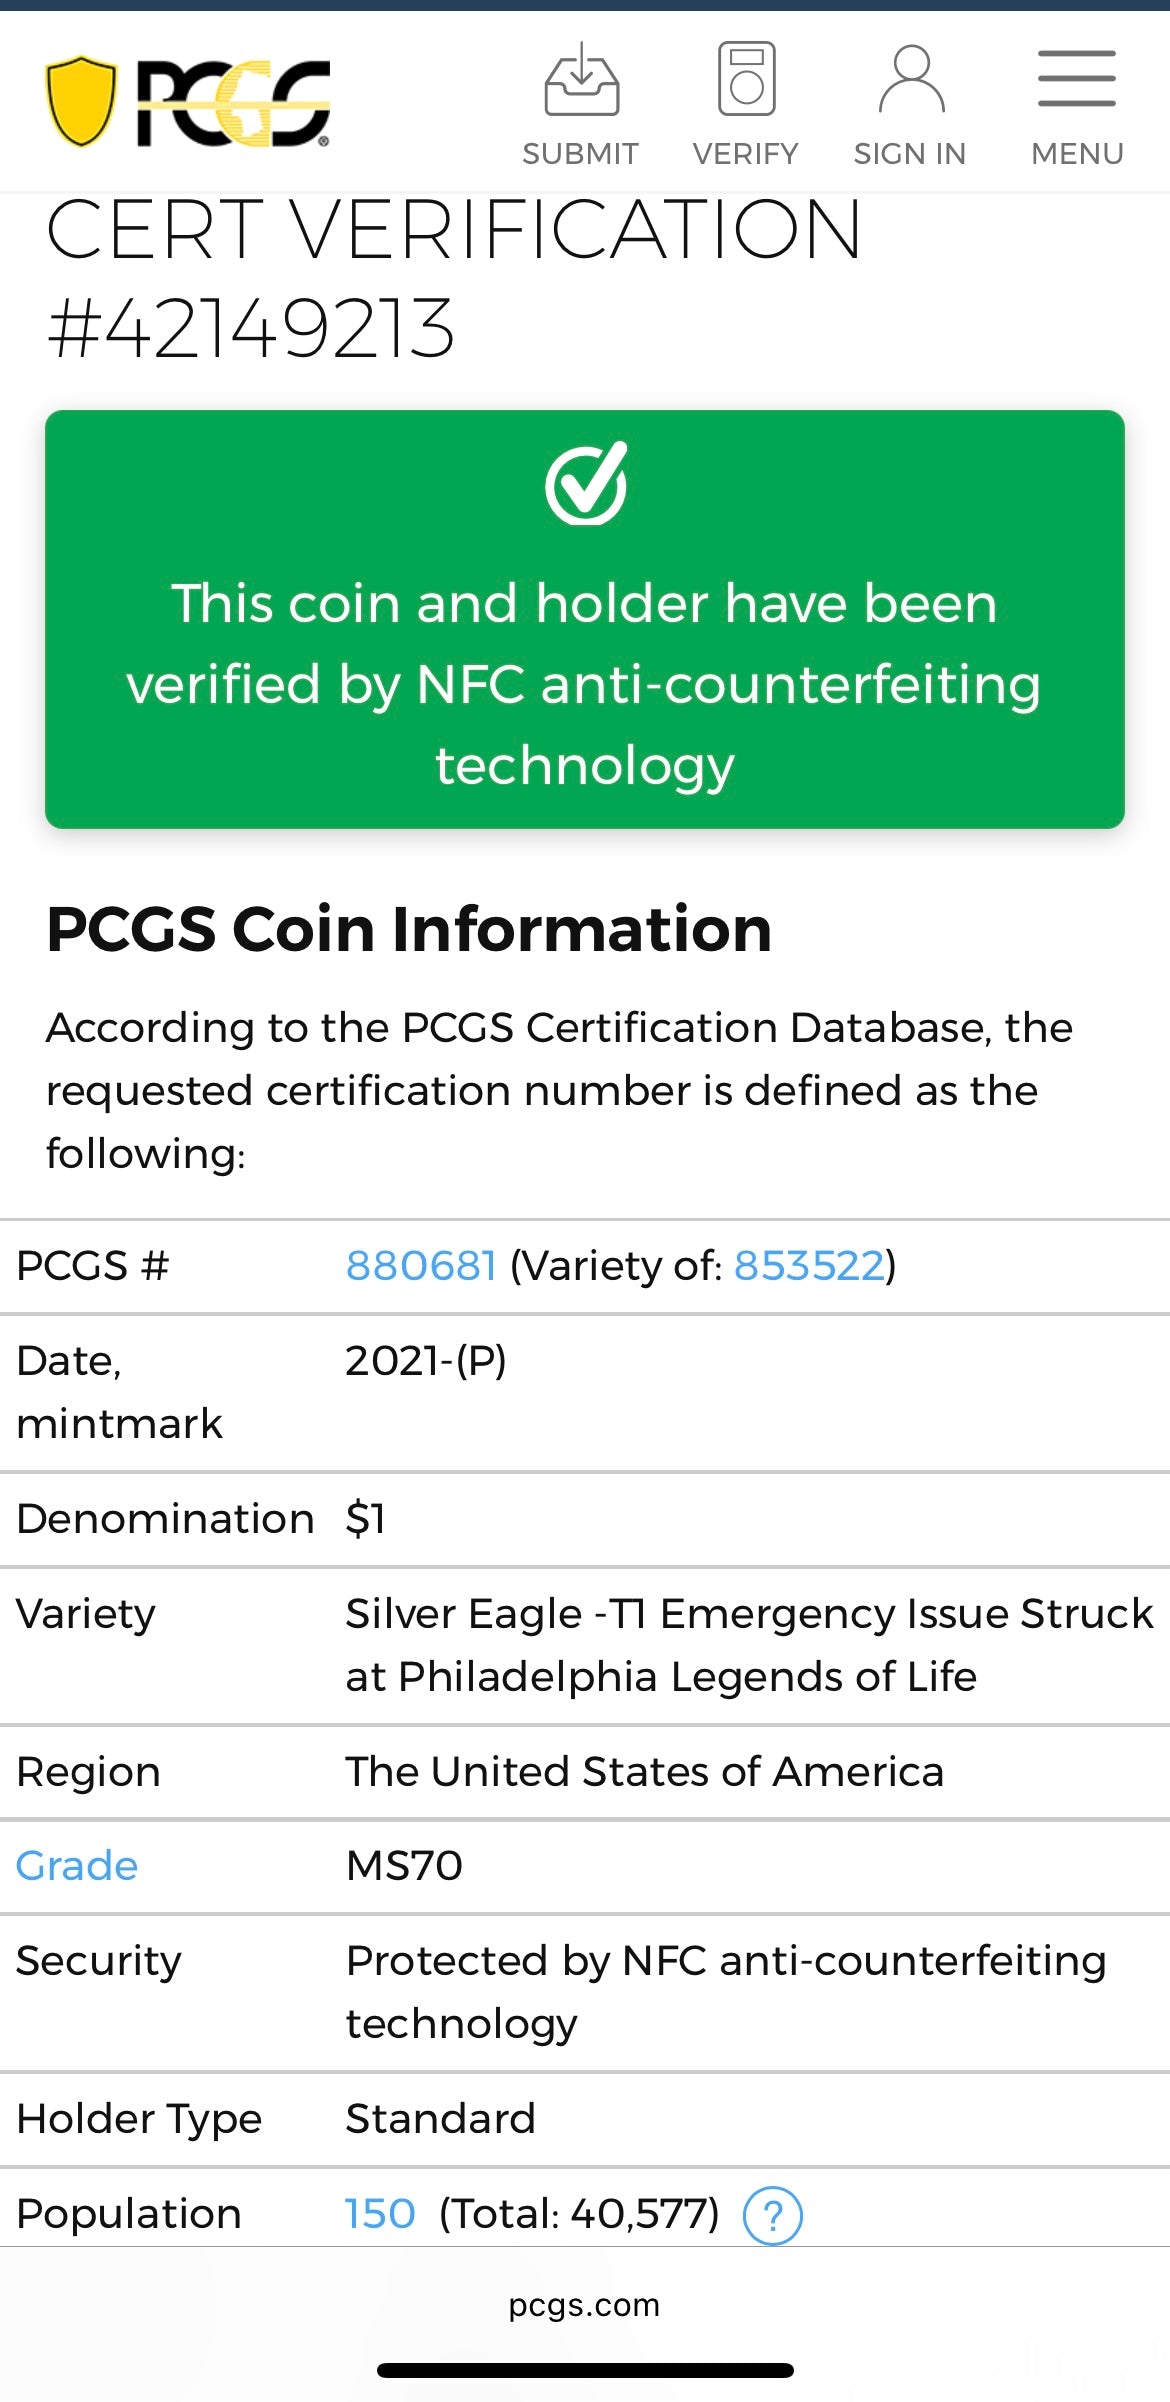View variety 853522 details link

[810, 1265]
